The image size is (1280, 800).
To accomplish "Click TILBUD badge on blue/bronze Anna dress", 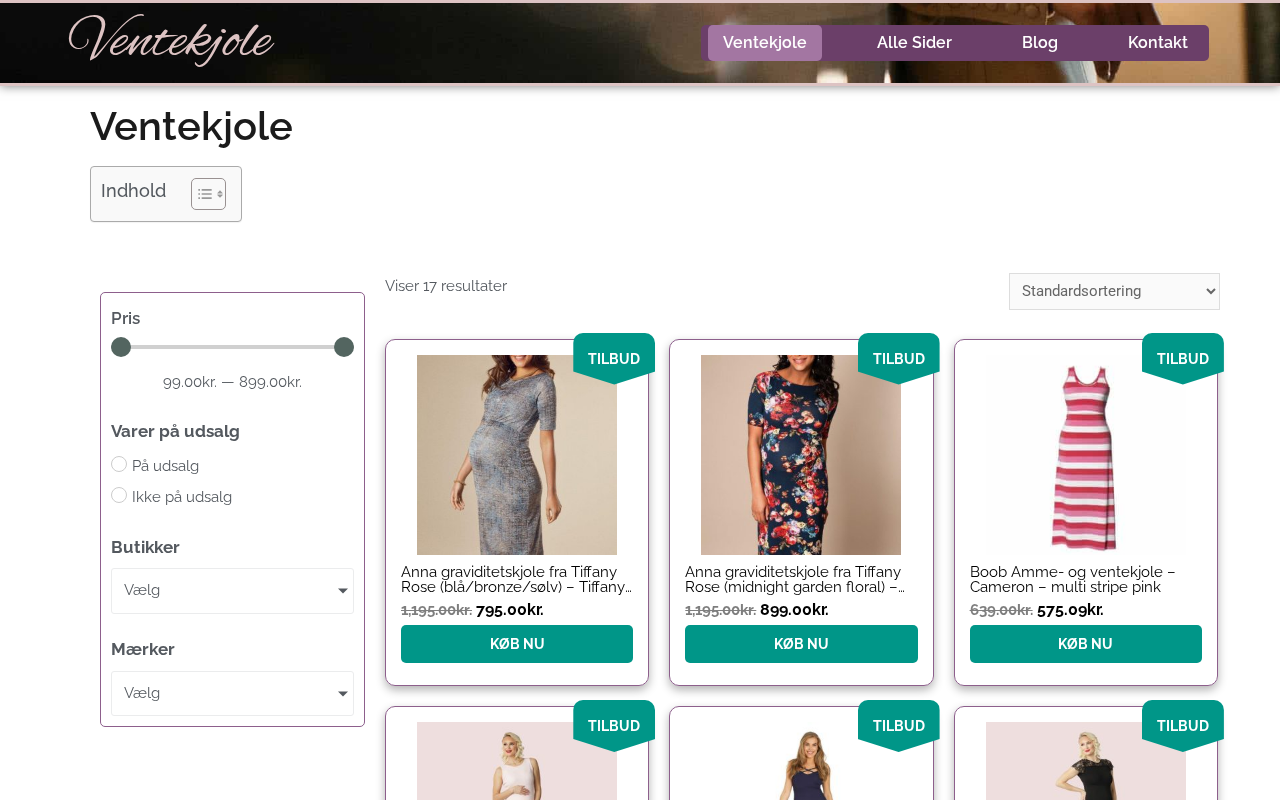I will click(x=614, y=358).
